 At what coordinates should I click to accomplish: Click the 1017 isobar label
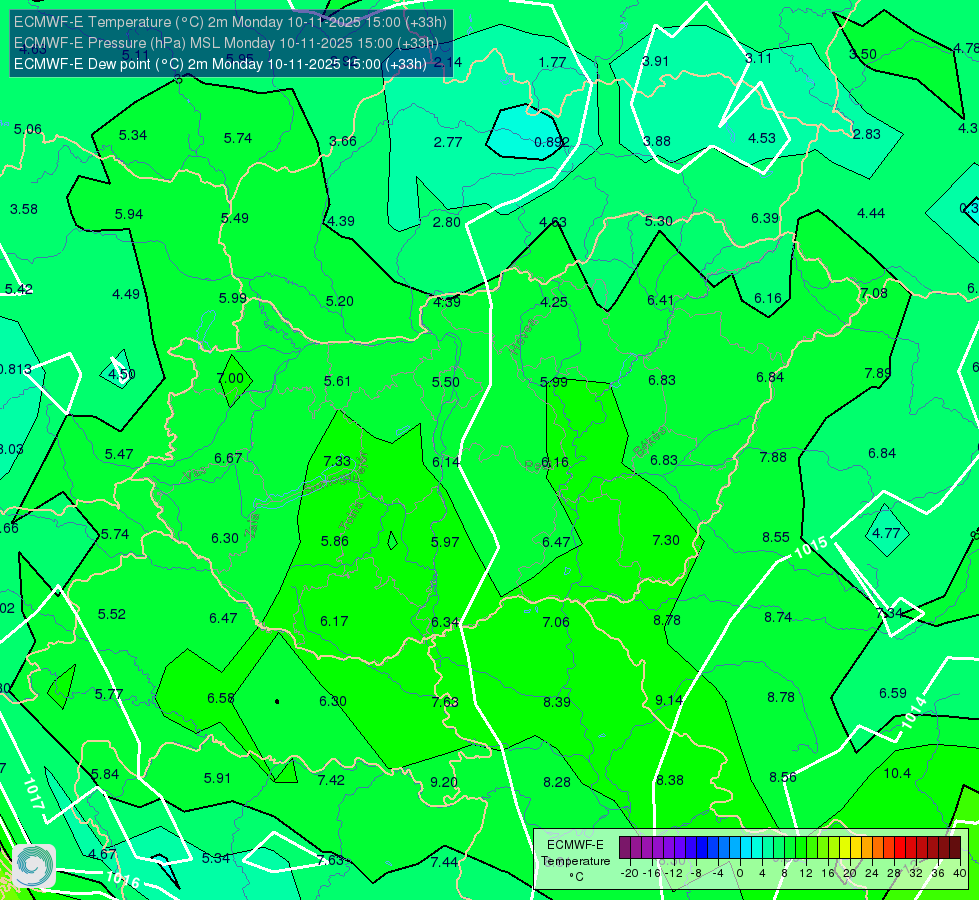click(34, 794)
